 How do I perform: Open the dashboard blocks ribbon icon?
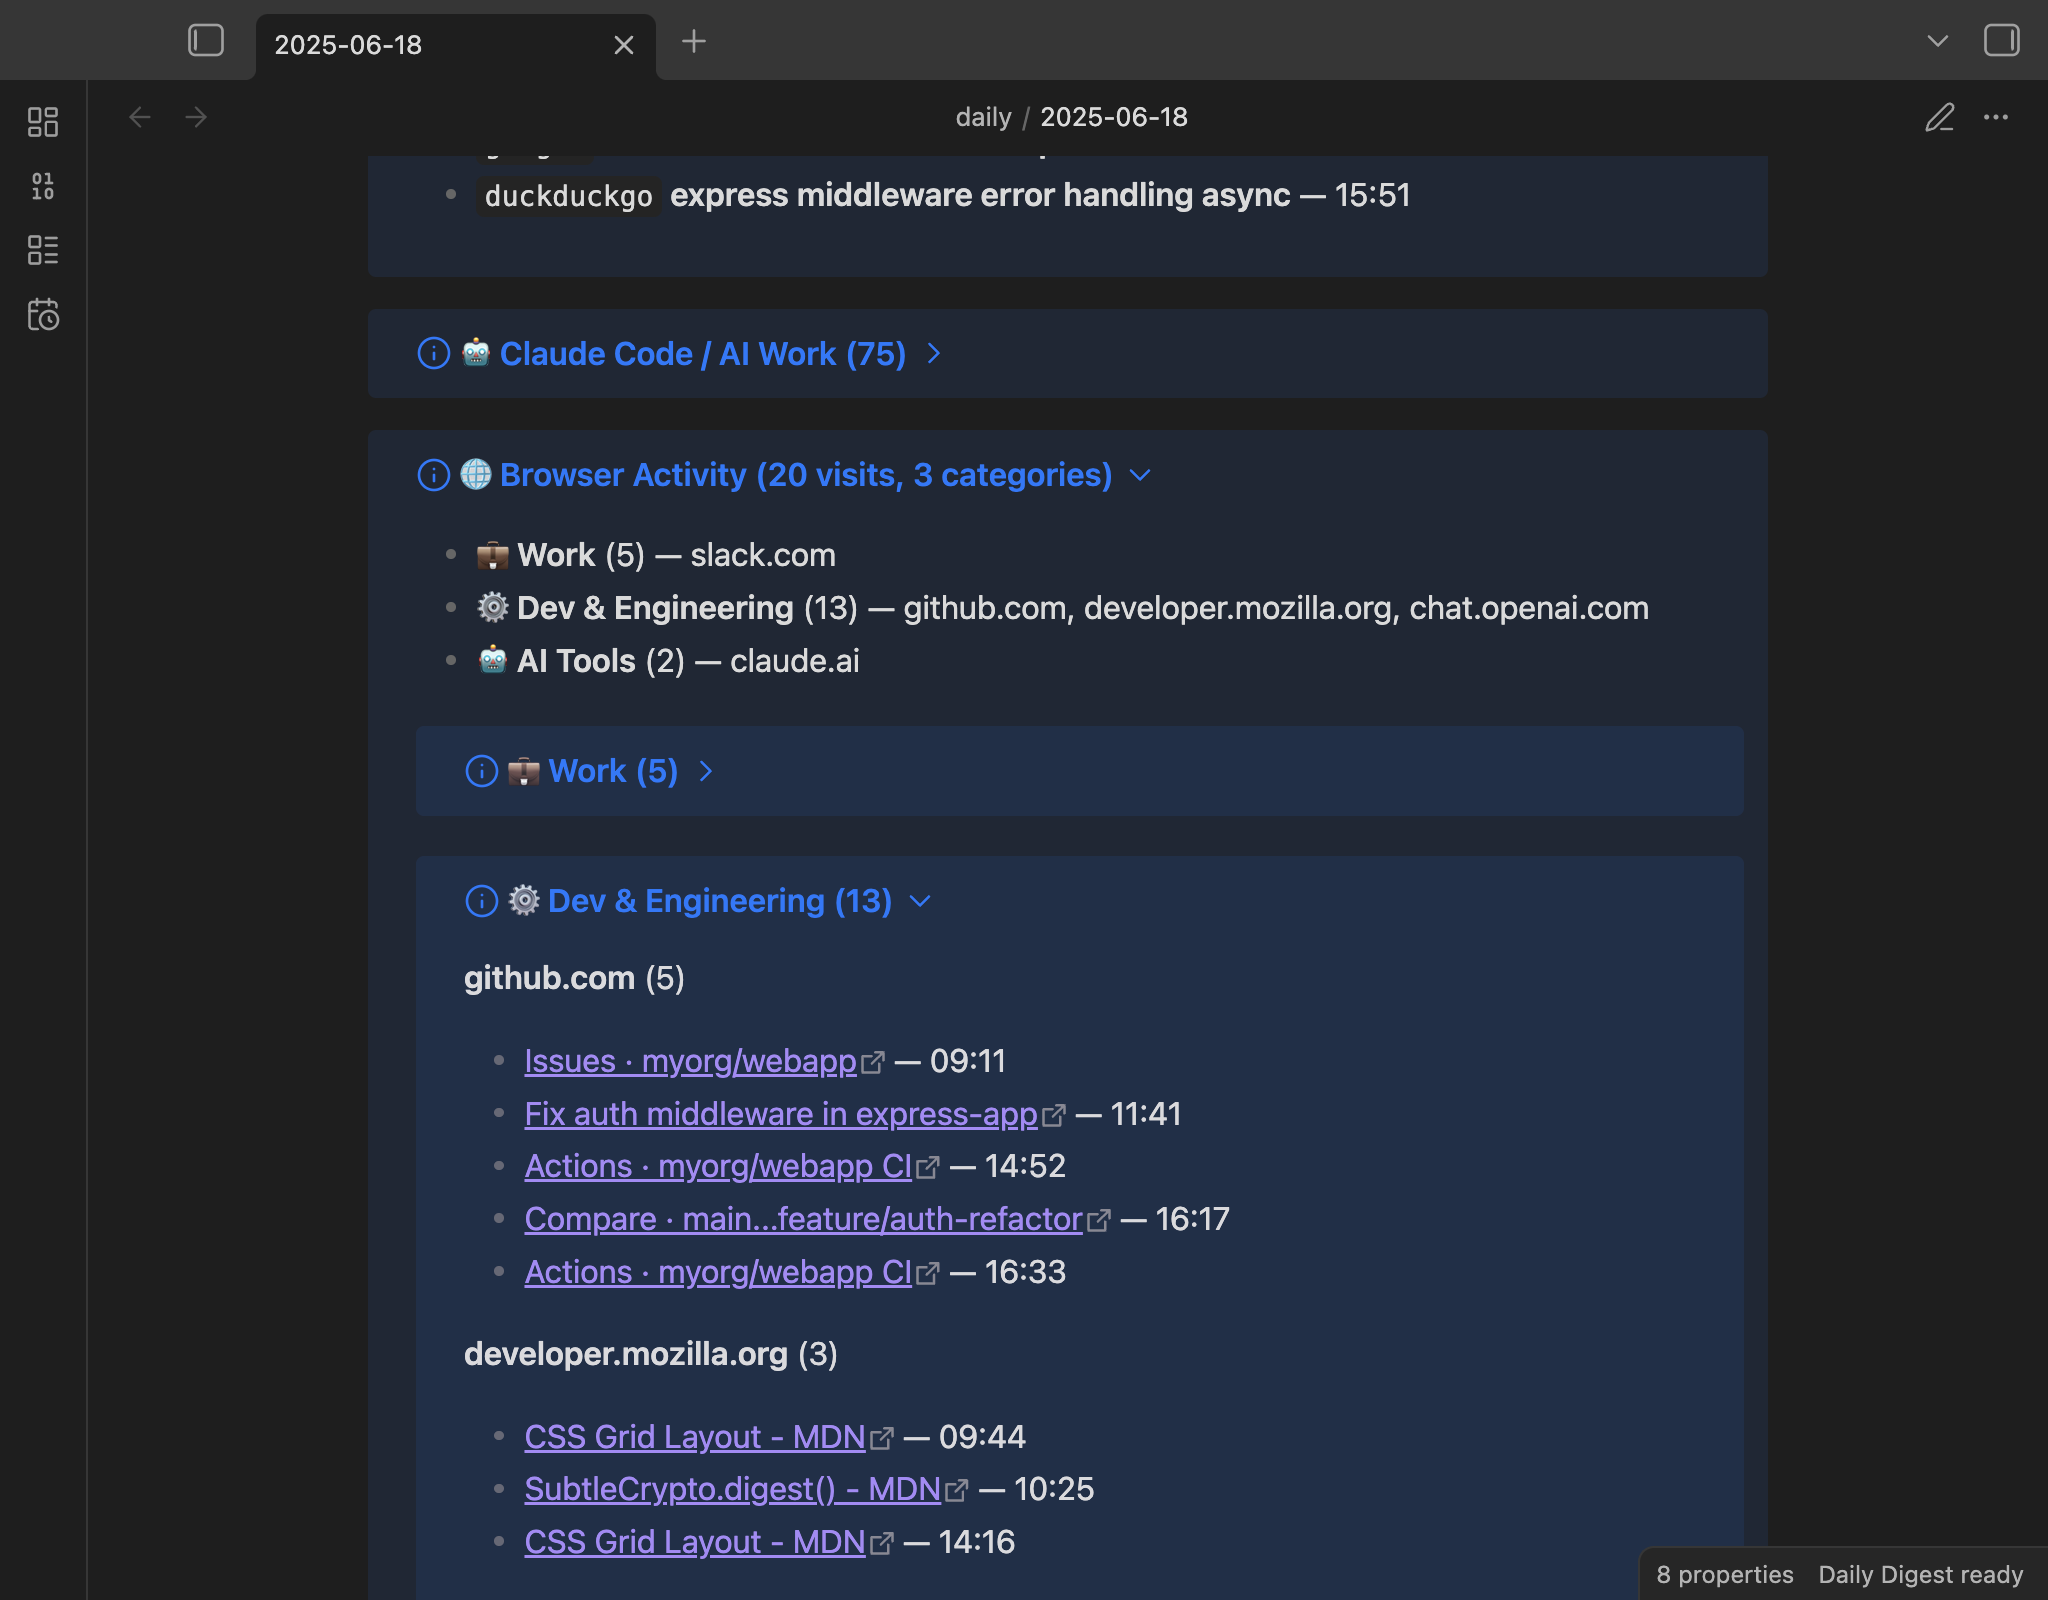(x=44, y=121)
